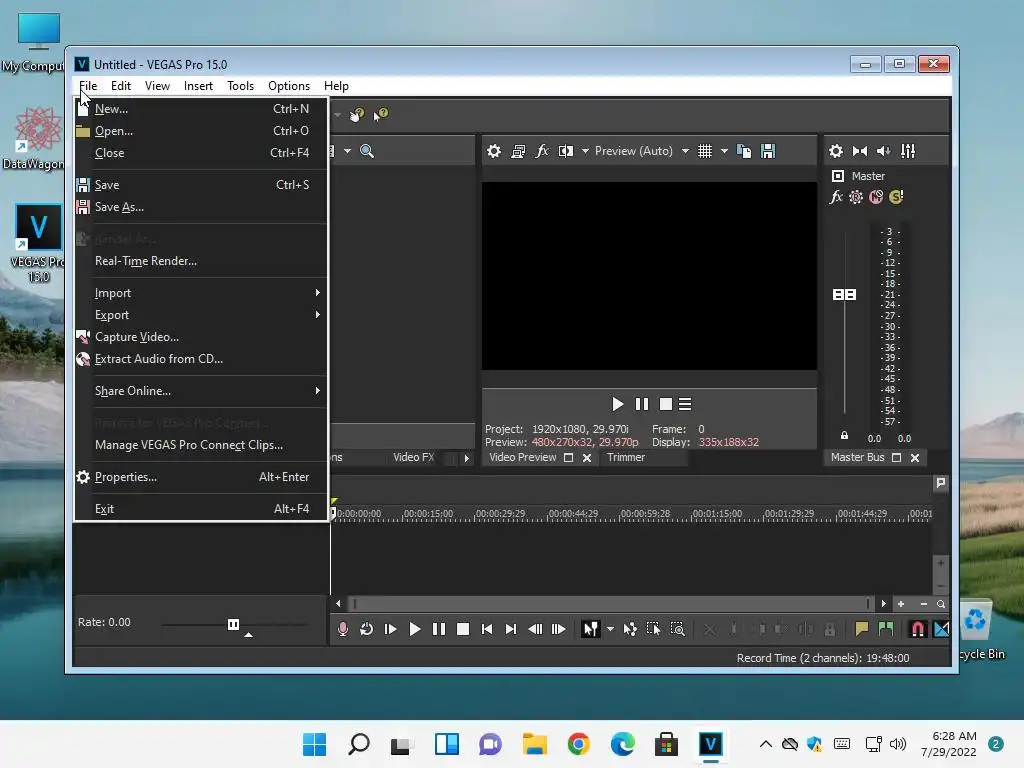Insert region with green flags icon

(886, 629)
